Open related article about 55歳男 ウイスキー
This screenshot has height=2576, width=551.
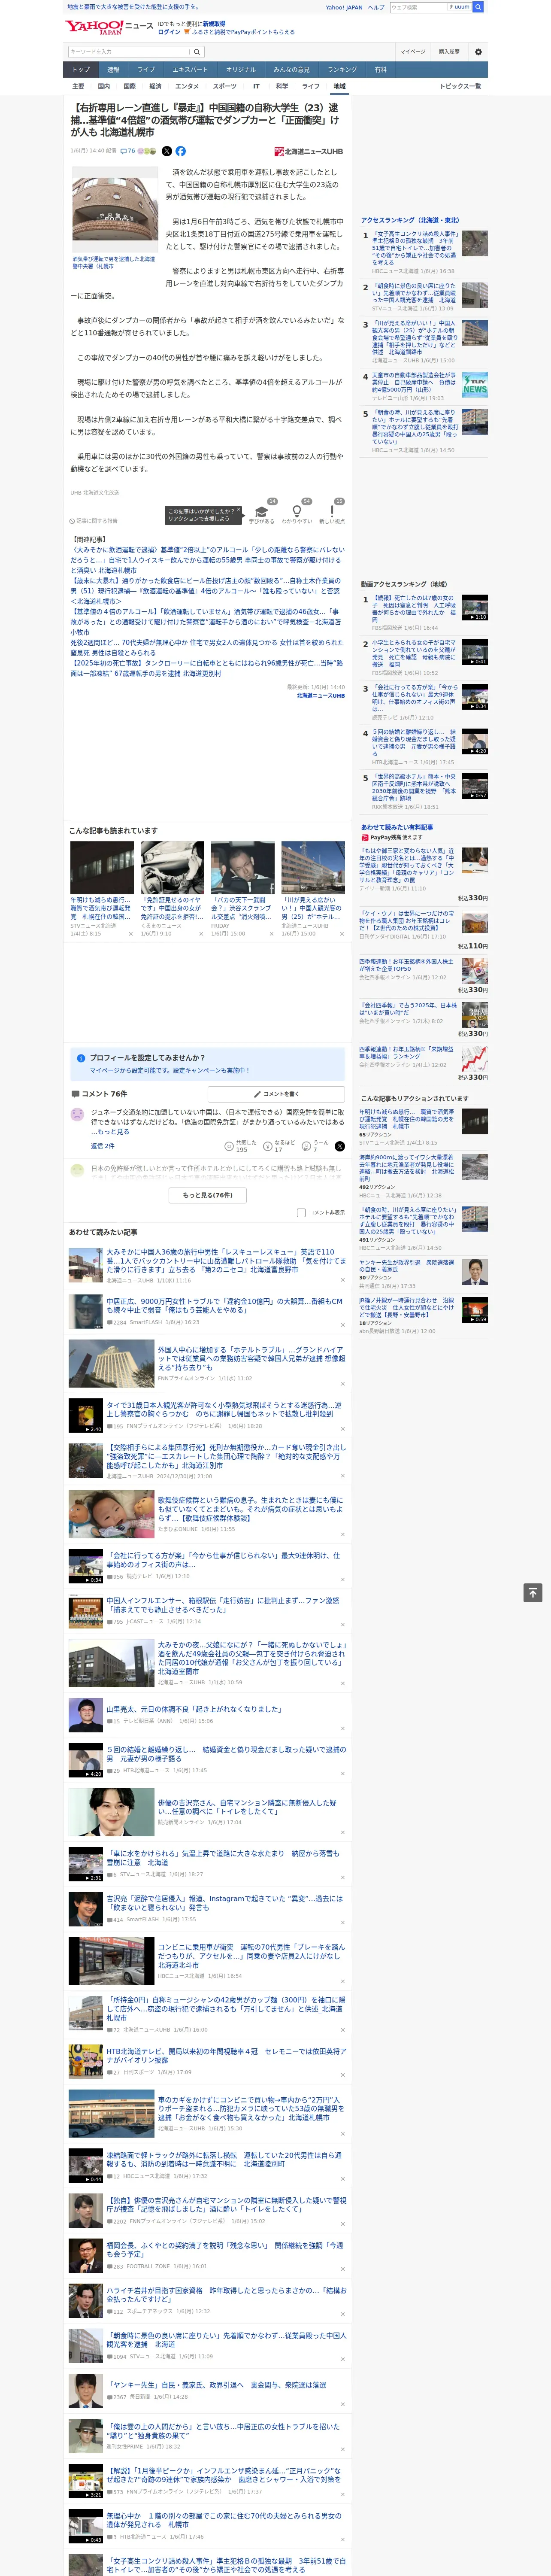pyautogui.click(x=207, y=560)
